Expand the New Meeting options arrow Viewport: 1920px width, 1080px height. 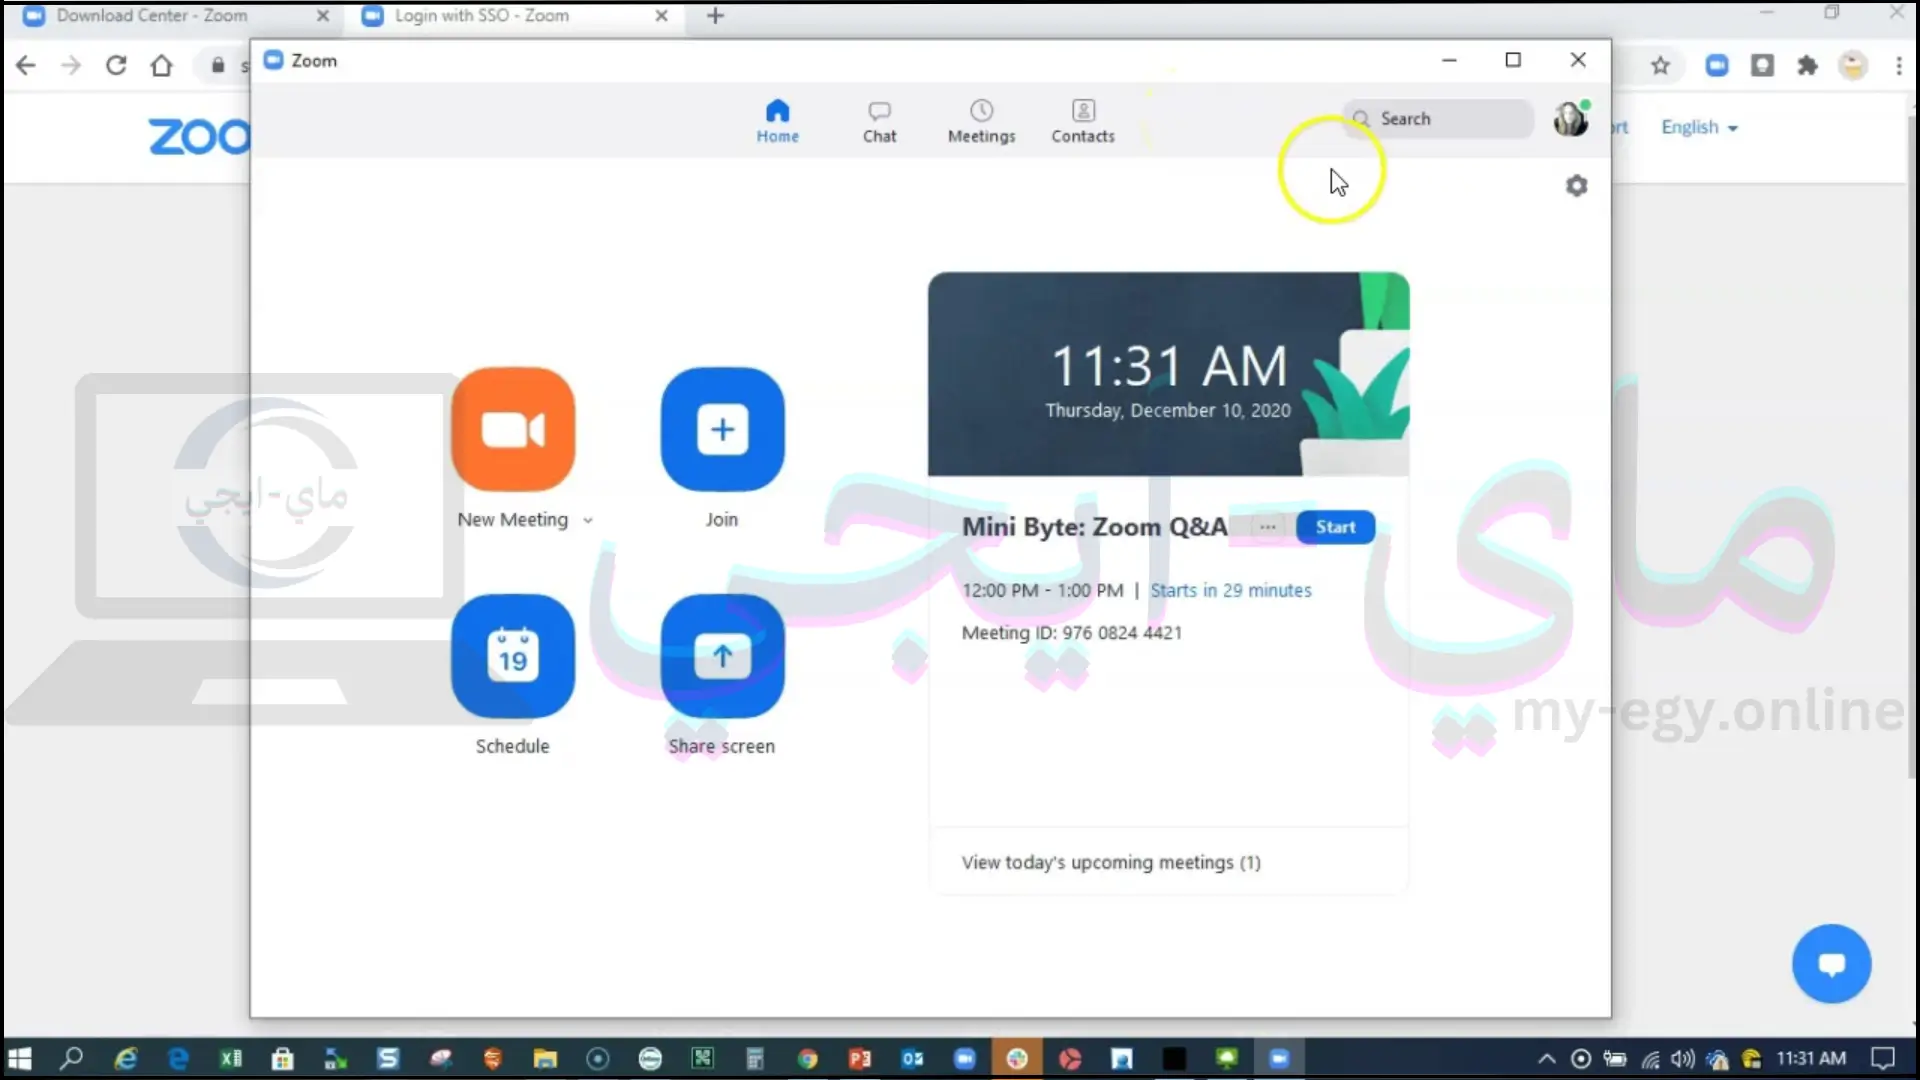pos(588,520)
